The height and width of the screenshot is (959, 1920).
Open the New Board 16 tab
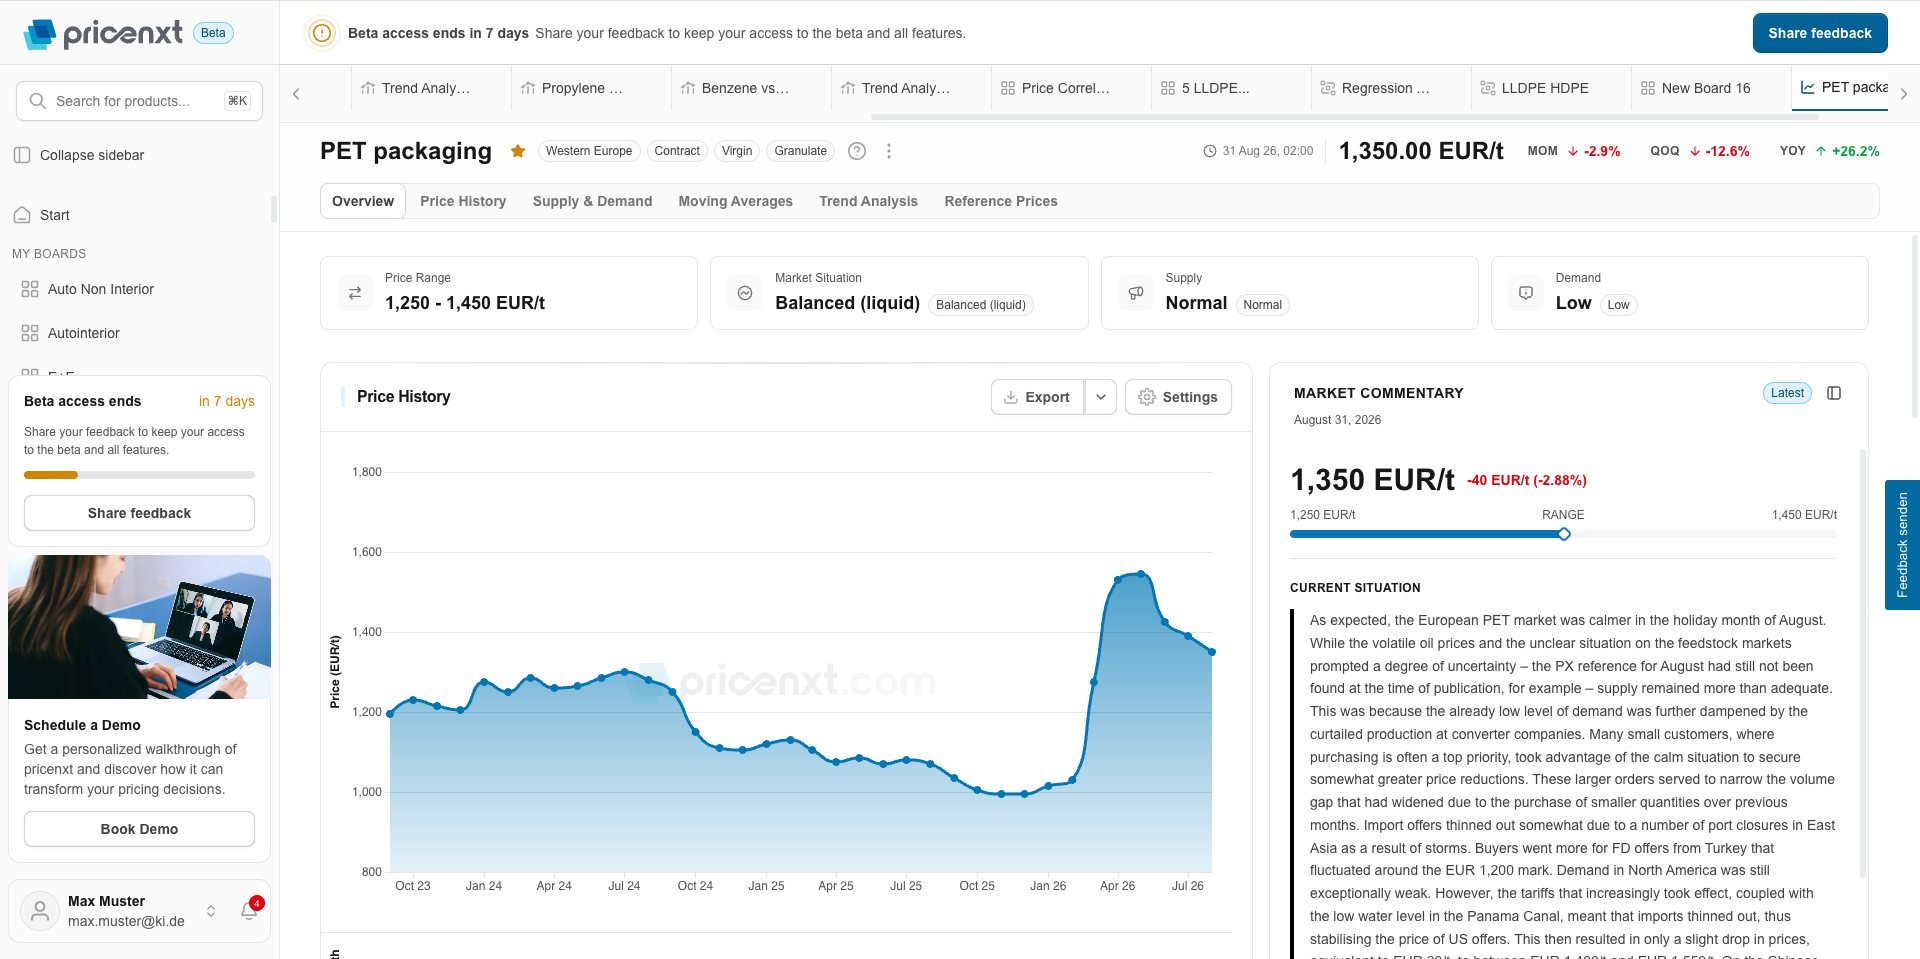coord(1711,88)
